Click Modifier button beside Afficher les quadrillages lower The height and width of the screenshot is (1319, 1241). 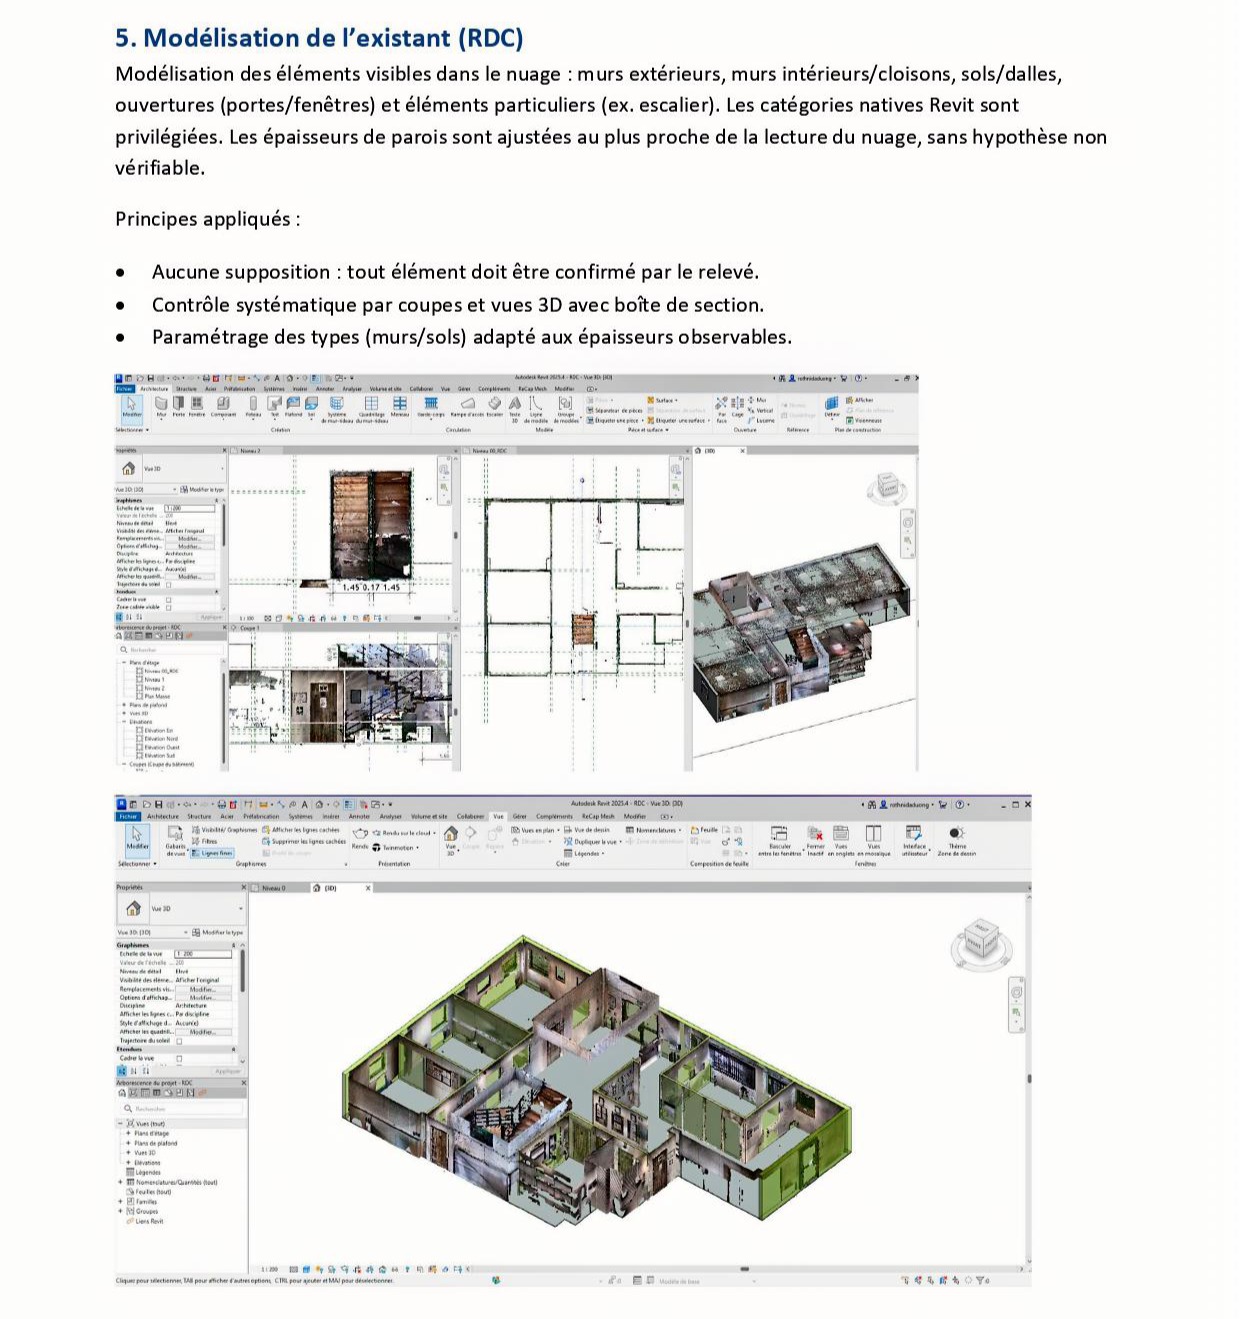203,1032
